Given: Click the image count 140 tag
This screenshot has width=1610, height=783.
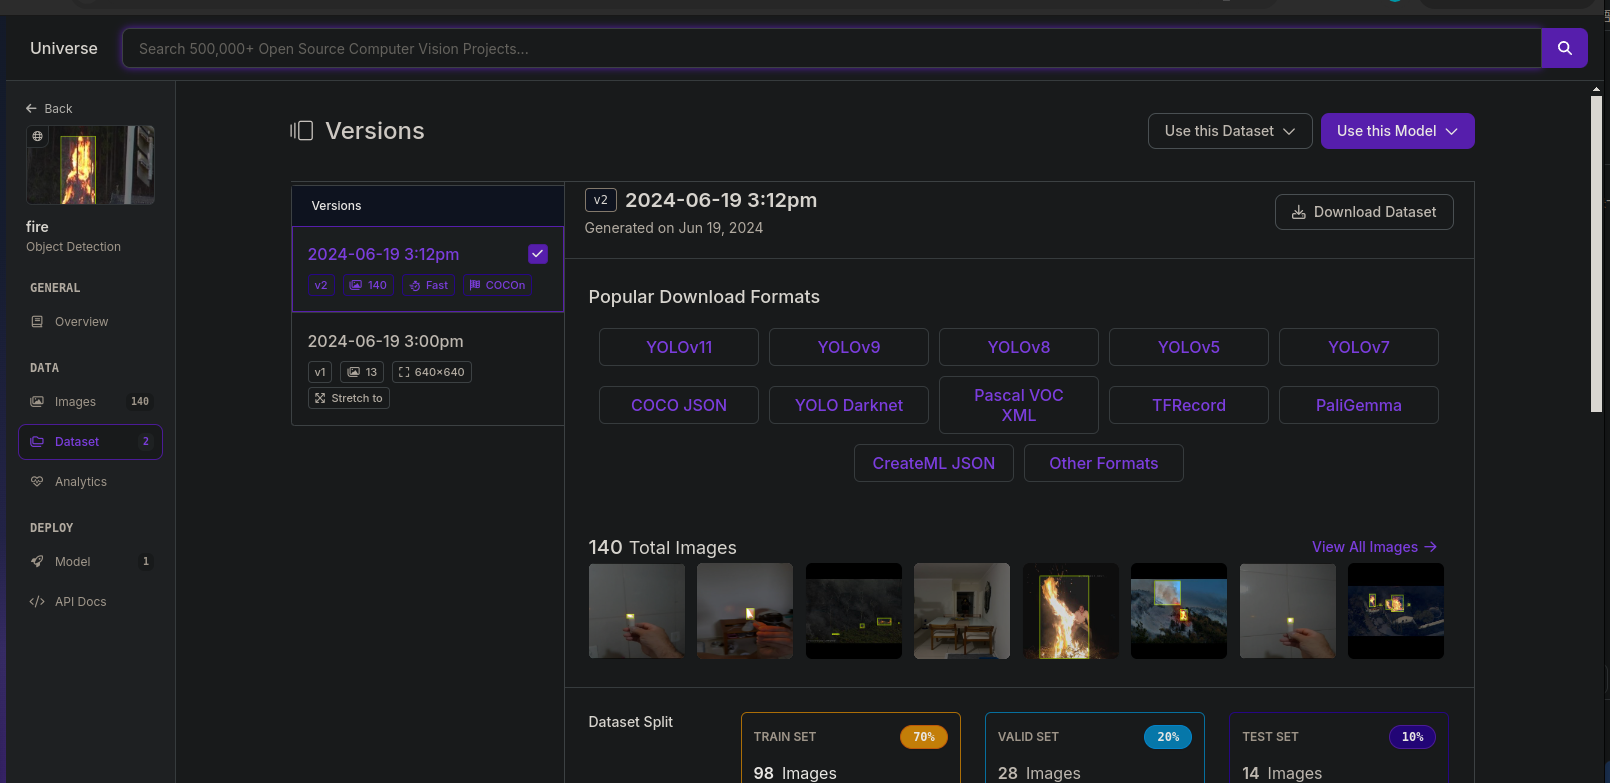Looking at the screenshot, I should tap(367, 285).
